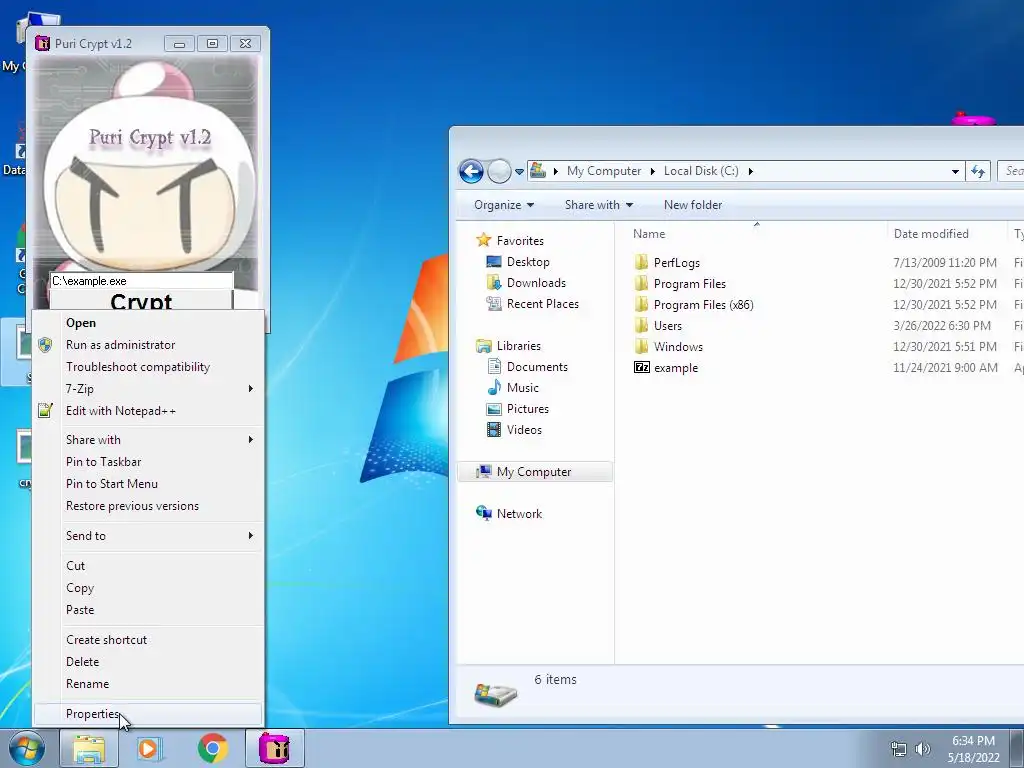Screen dimensions: 1024x768
Task: Choose Restore previous versions
Action: [148, 506]
